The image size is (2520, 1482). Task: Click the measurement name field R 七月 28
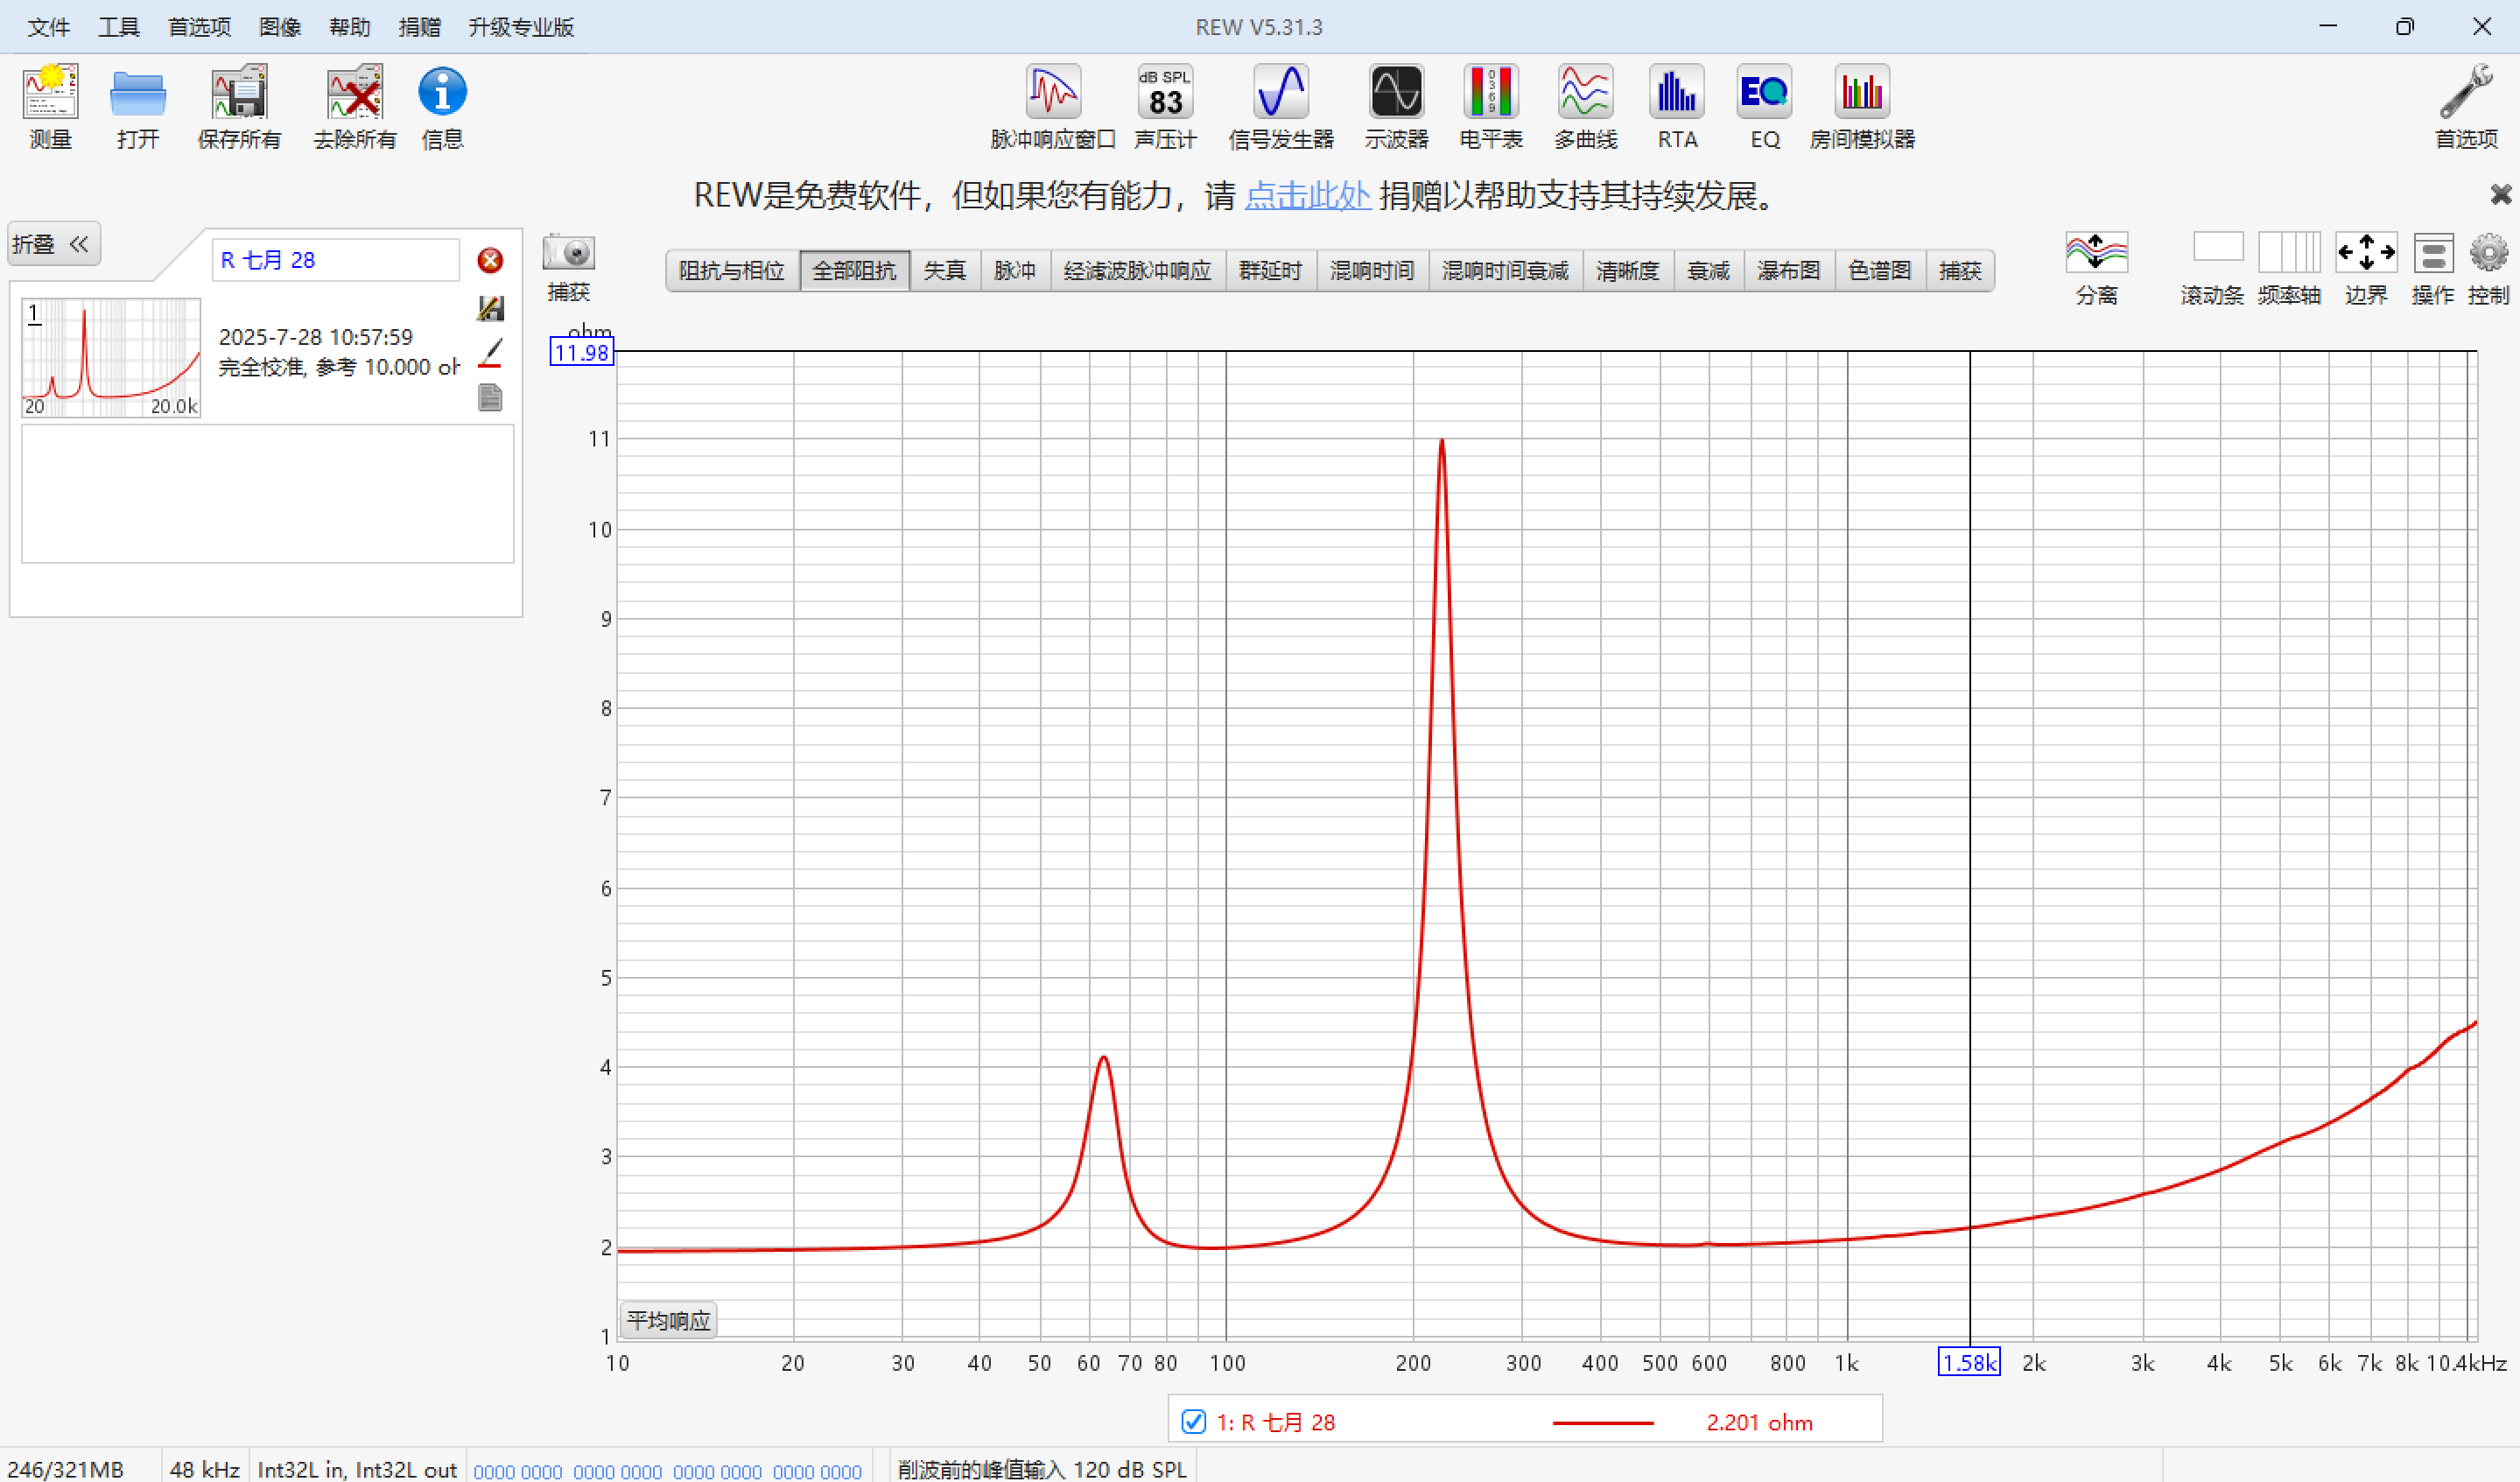point(335,260)
